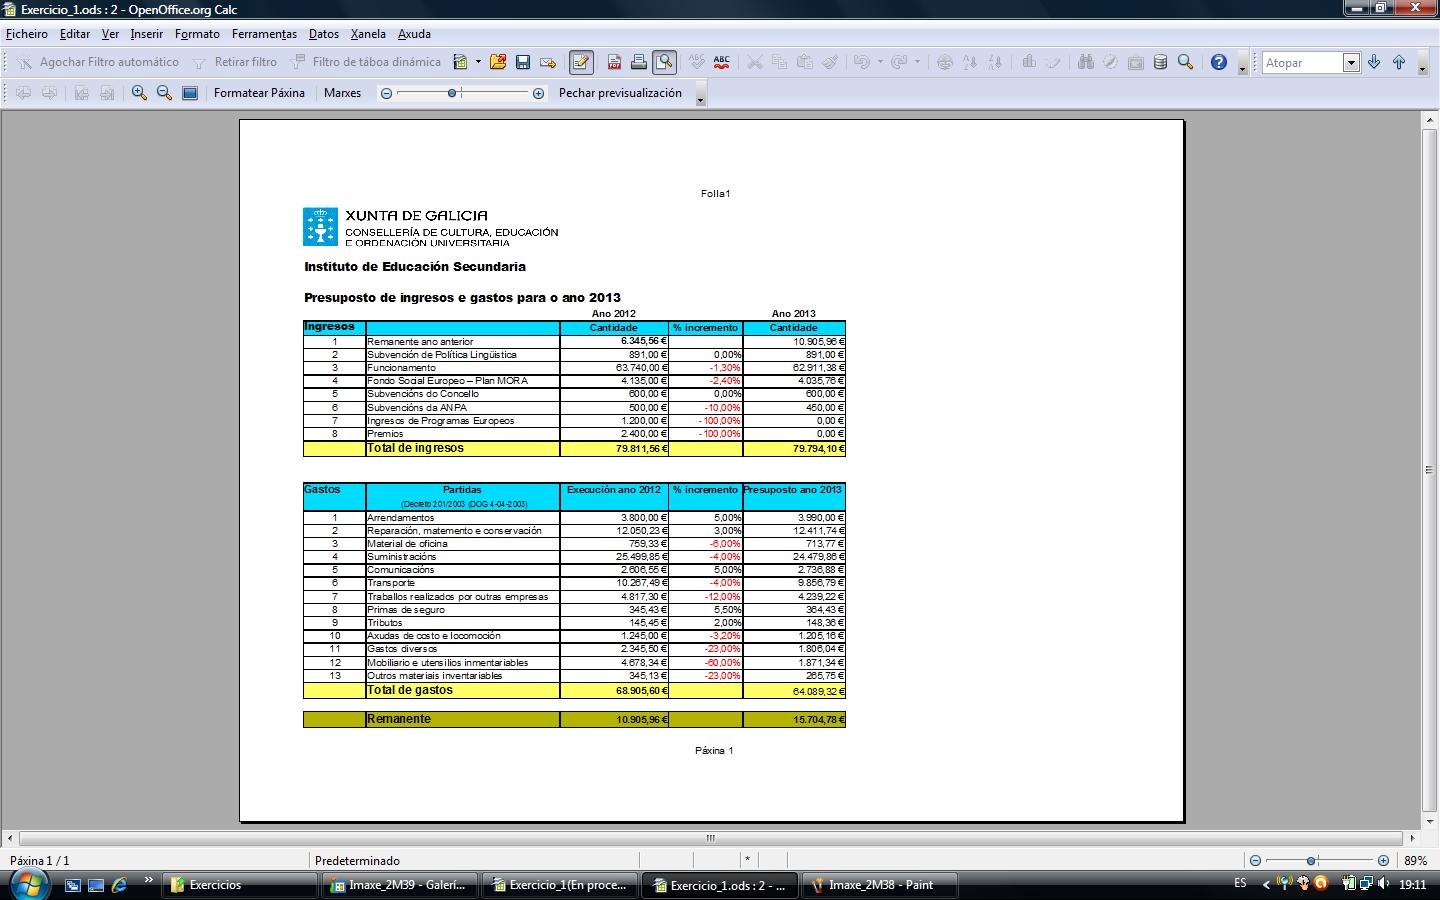Toggle Edit File mode button
This screenshot has width=1440, height=900.
pos(581,62)
